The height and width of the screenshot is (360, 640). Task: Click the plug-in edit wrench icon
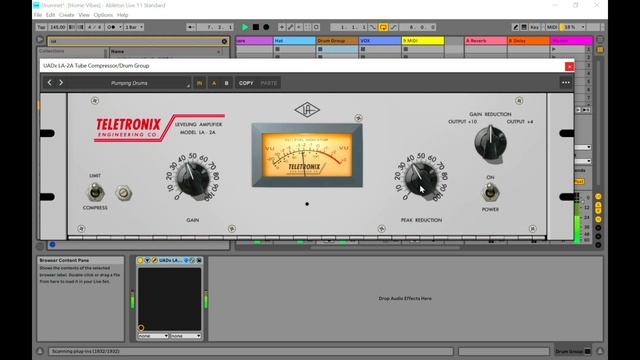point(154,260)
